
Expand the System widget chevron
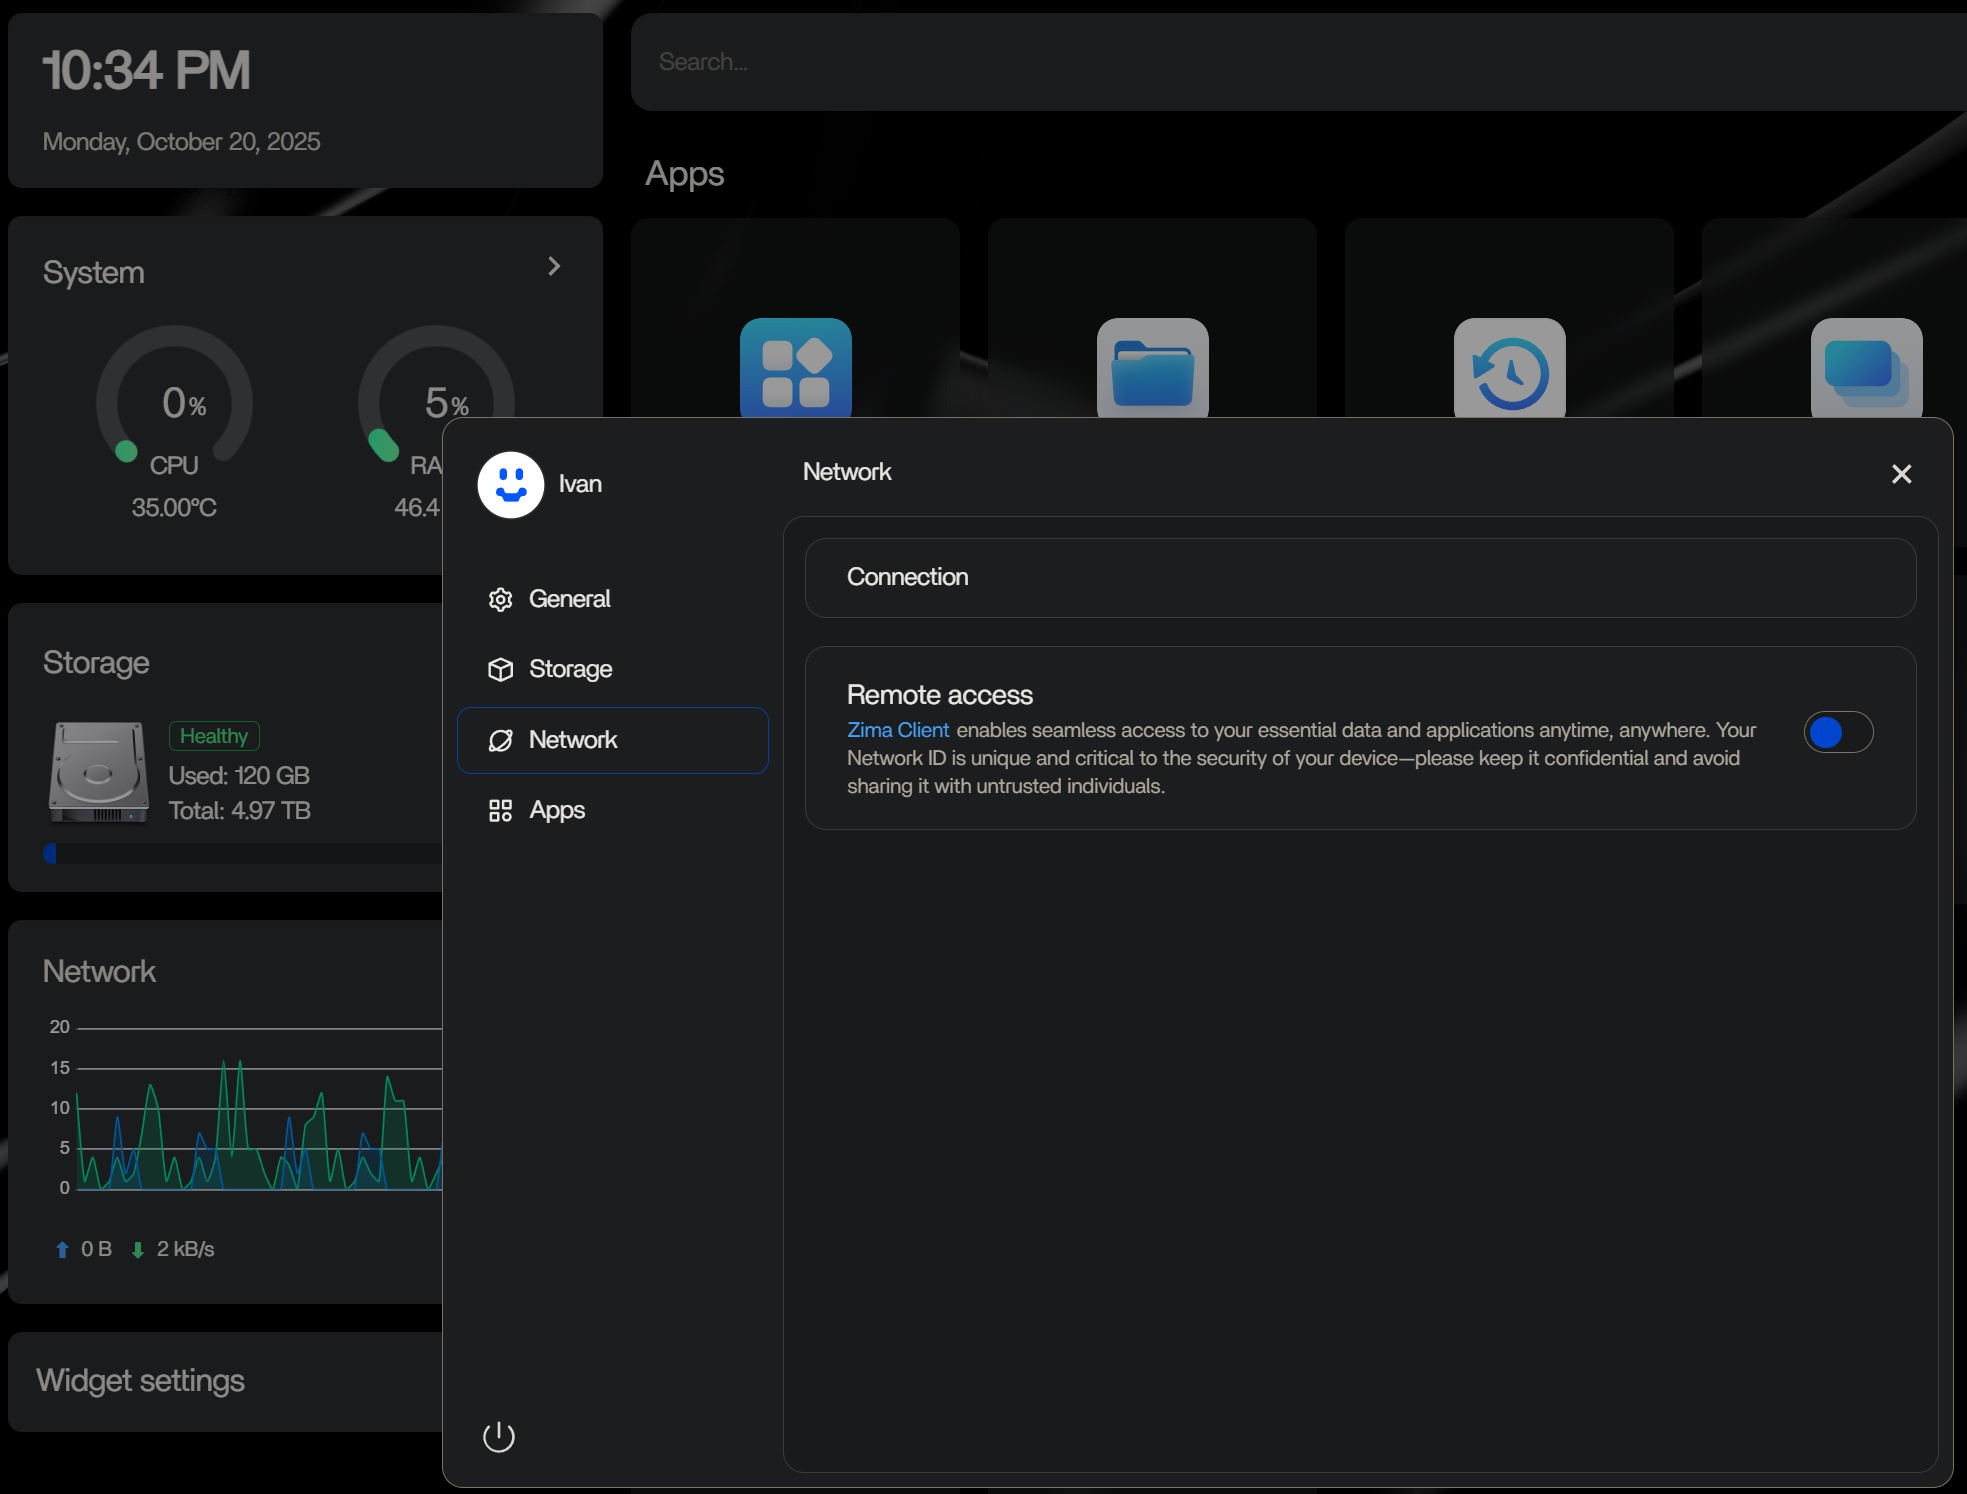coord(554,266)
